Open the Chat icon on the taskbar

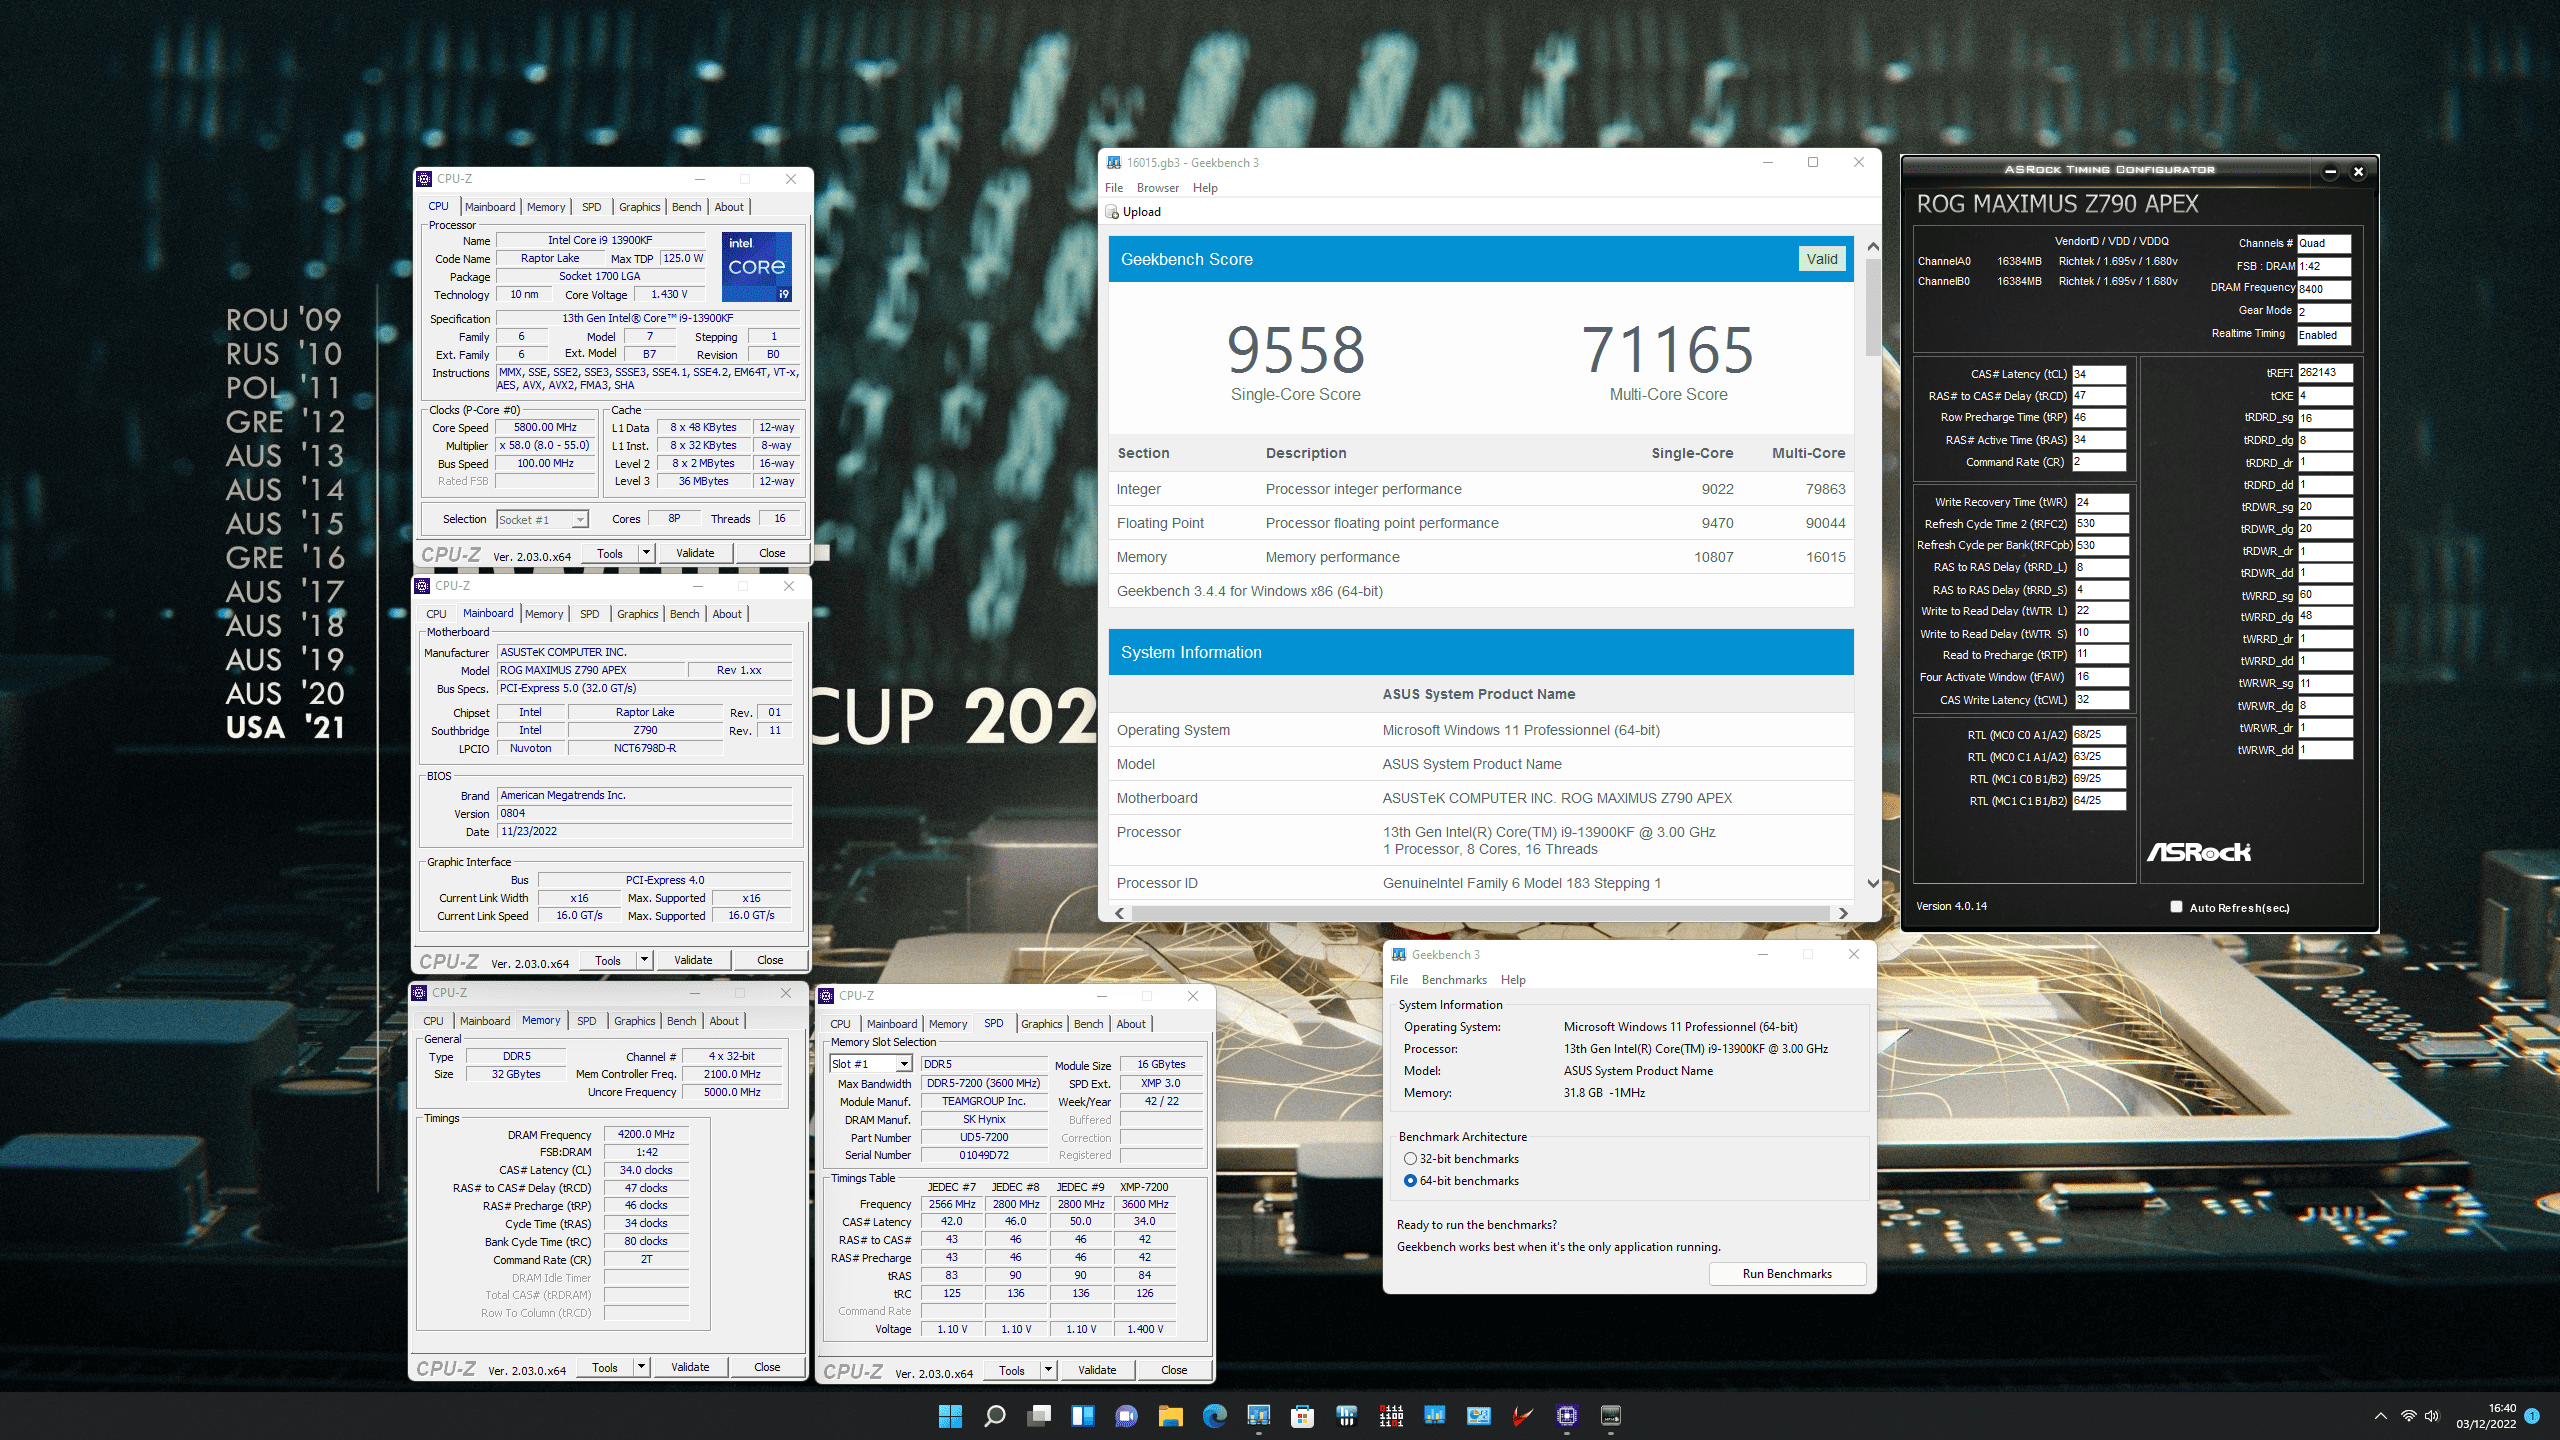tap(1127, 1415)
